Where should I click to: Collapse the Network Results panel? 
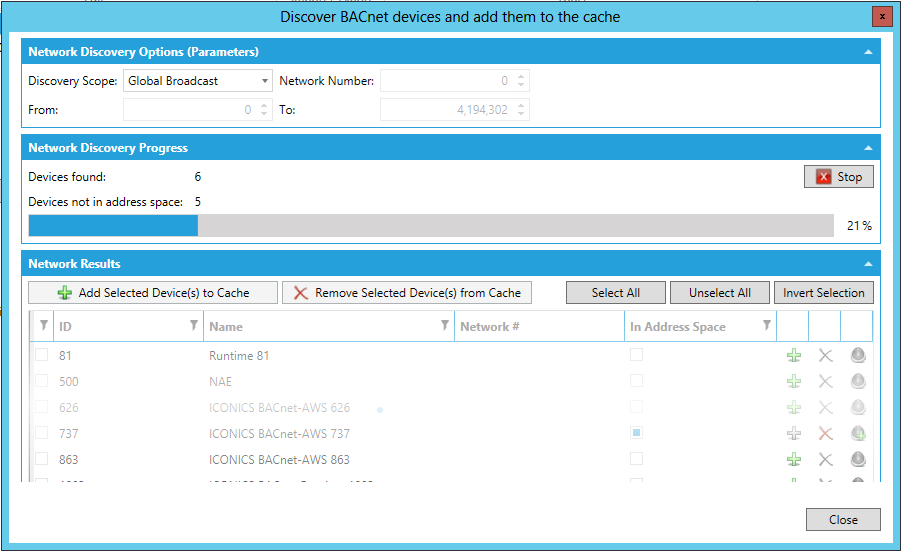[x=868, y=264]
